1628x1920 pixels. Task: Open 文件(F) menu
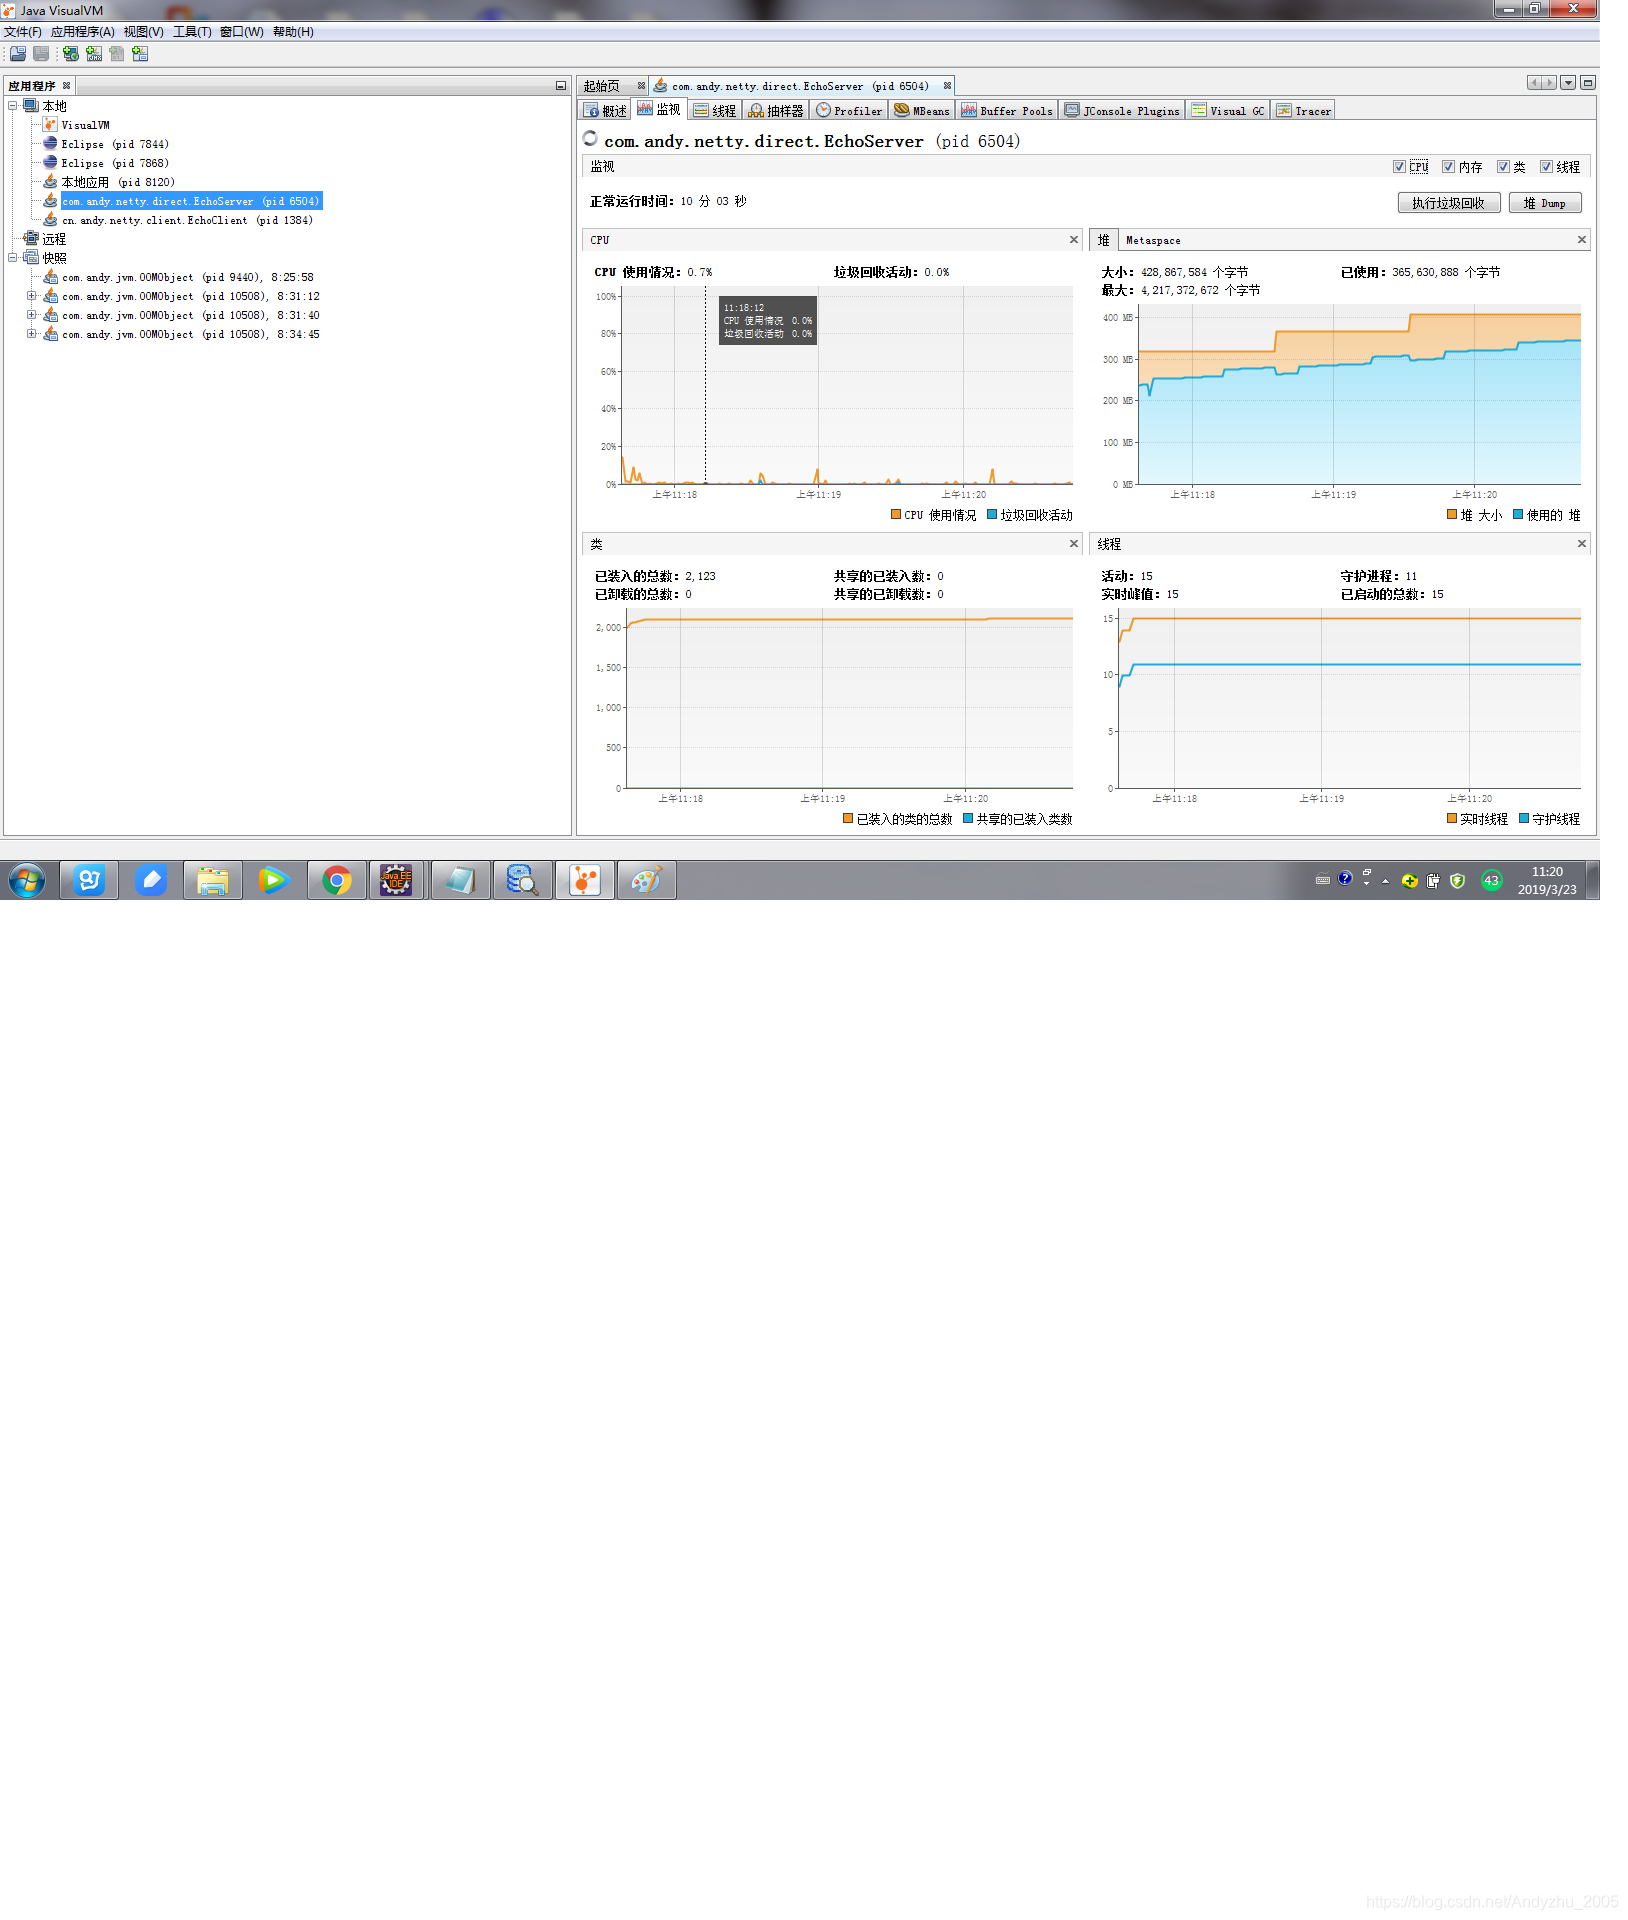pyautogui.click(x=22, y=32)
